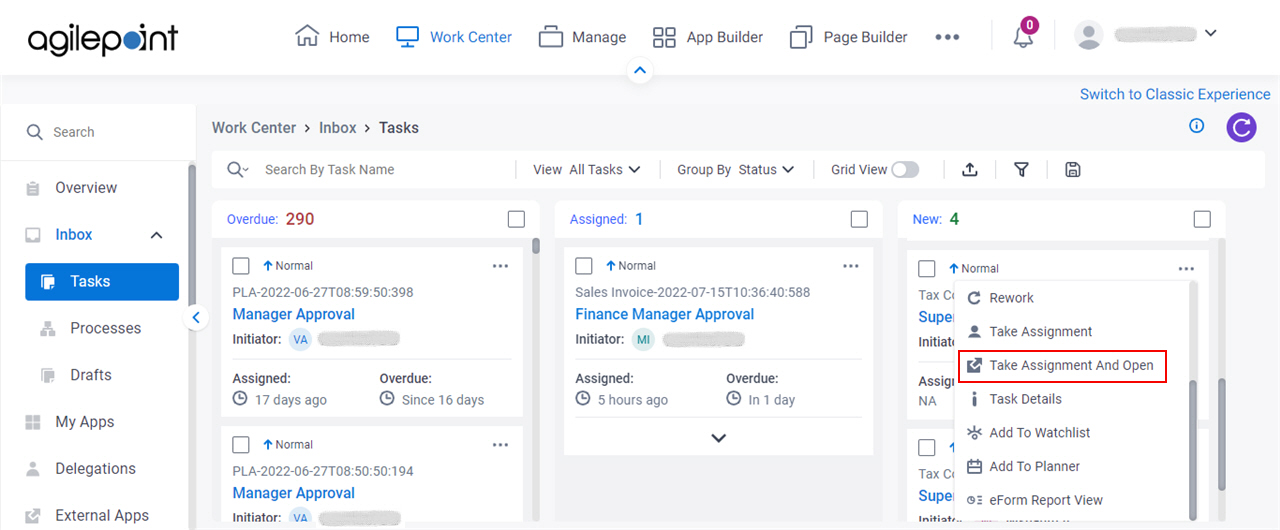Click Work Center breadcrumb

click(254, 128)
